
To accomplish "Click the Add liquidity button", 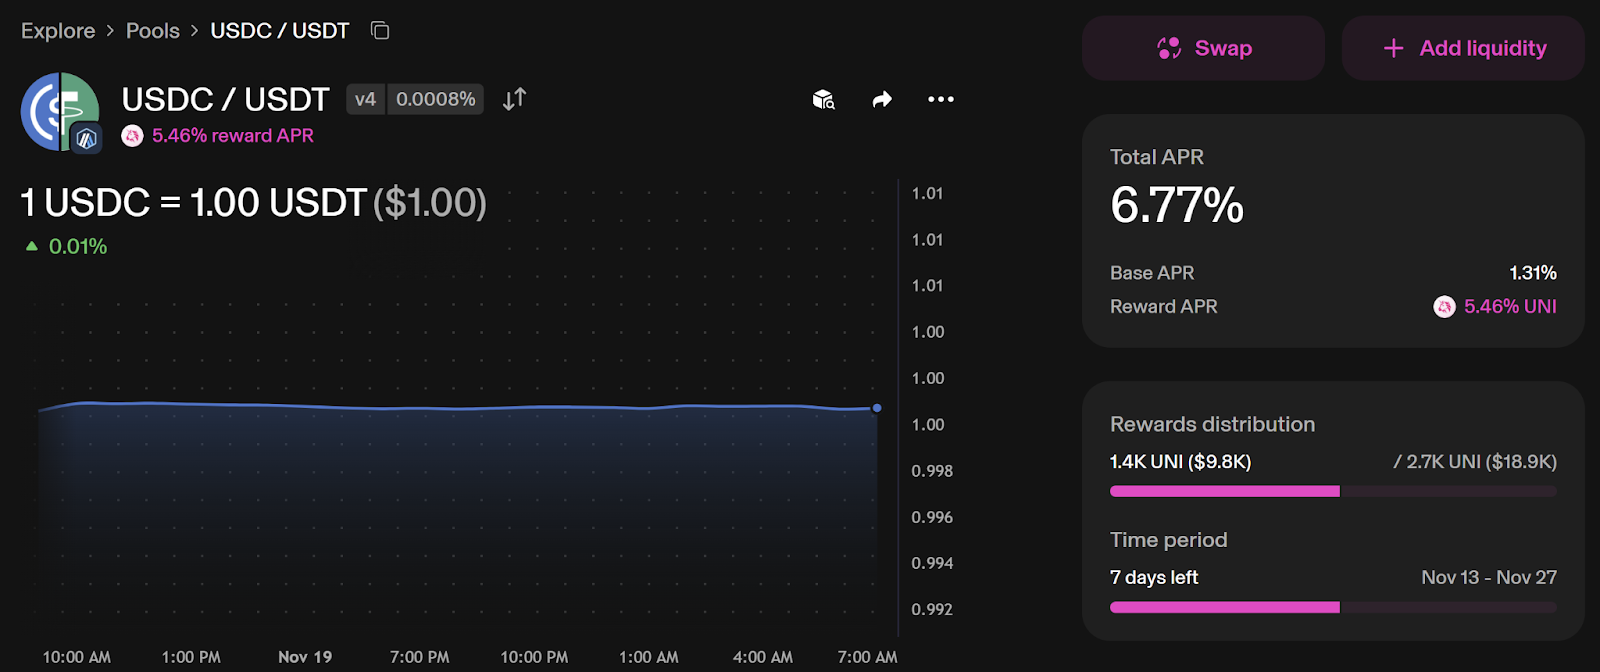I will pos(1463,48).
